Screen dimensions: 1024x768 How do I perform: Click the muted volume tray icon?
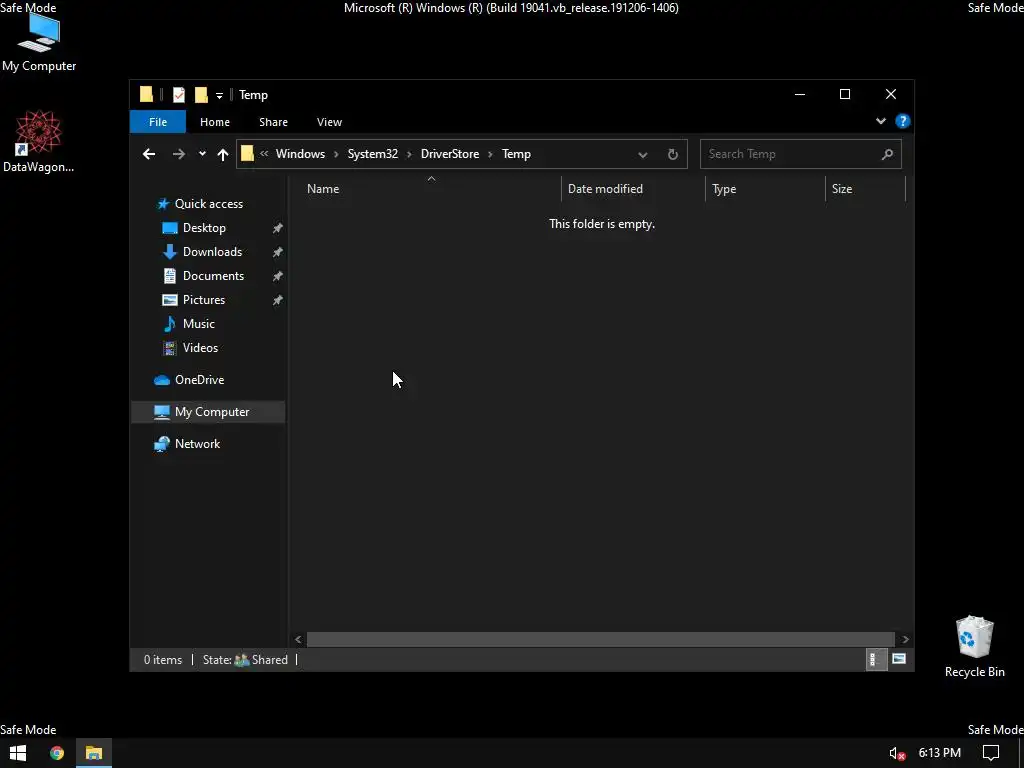[897, 754]
